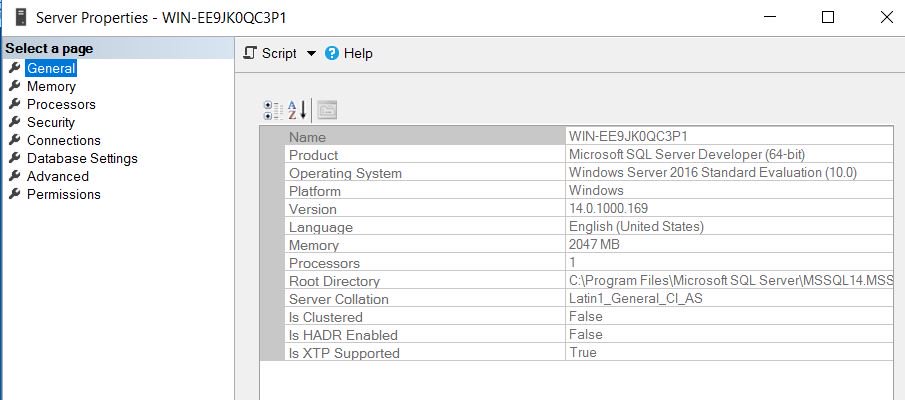Click the Property Pages icon

pos(327,110)
